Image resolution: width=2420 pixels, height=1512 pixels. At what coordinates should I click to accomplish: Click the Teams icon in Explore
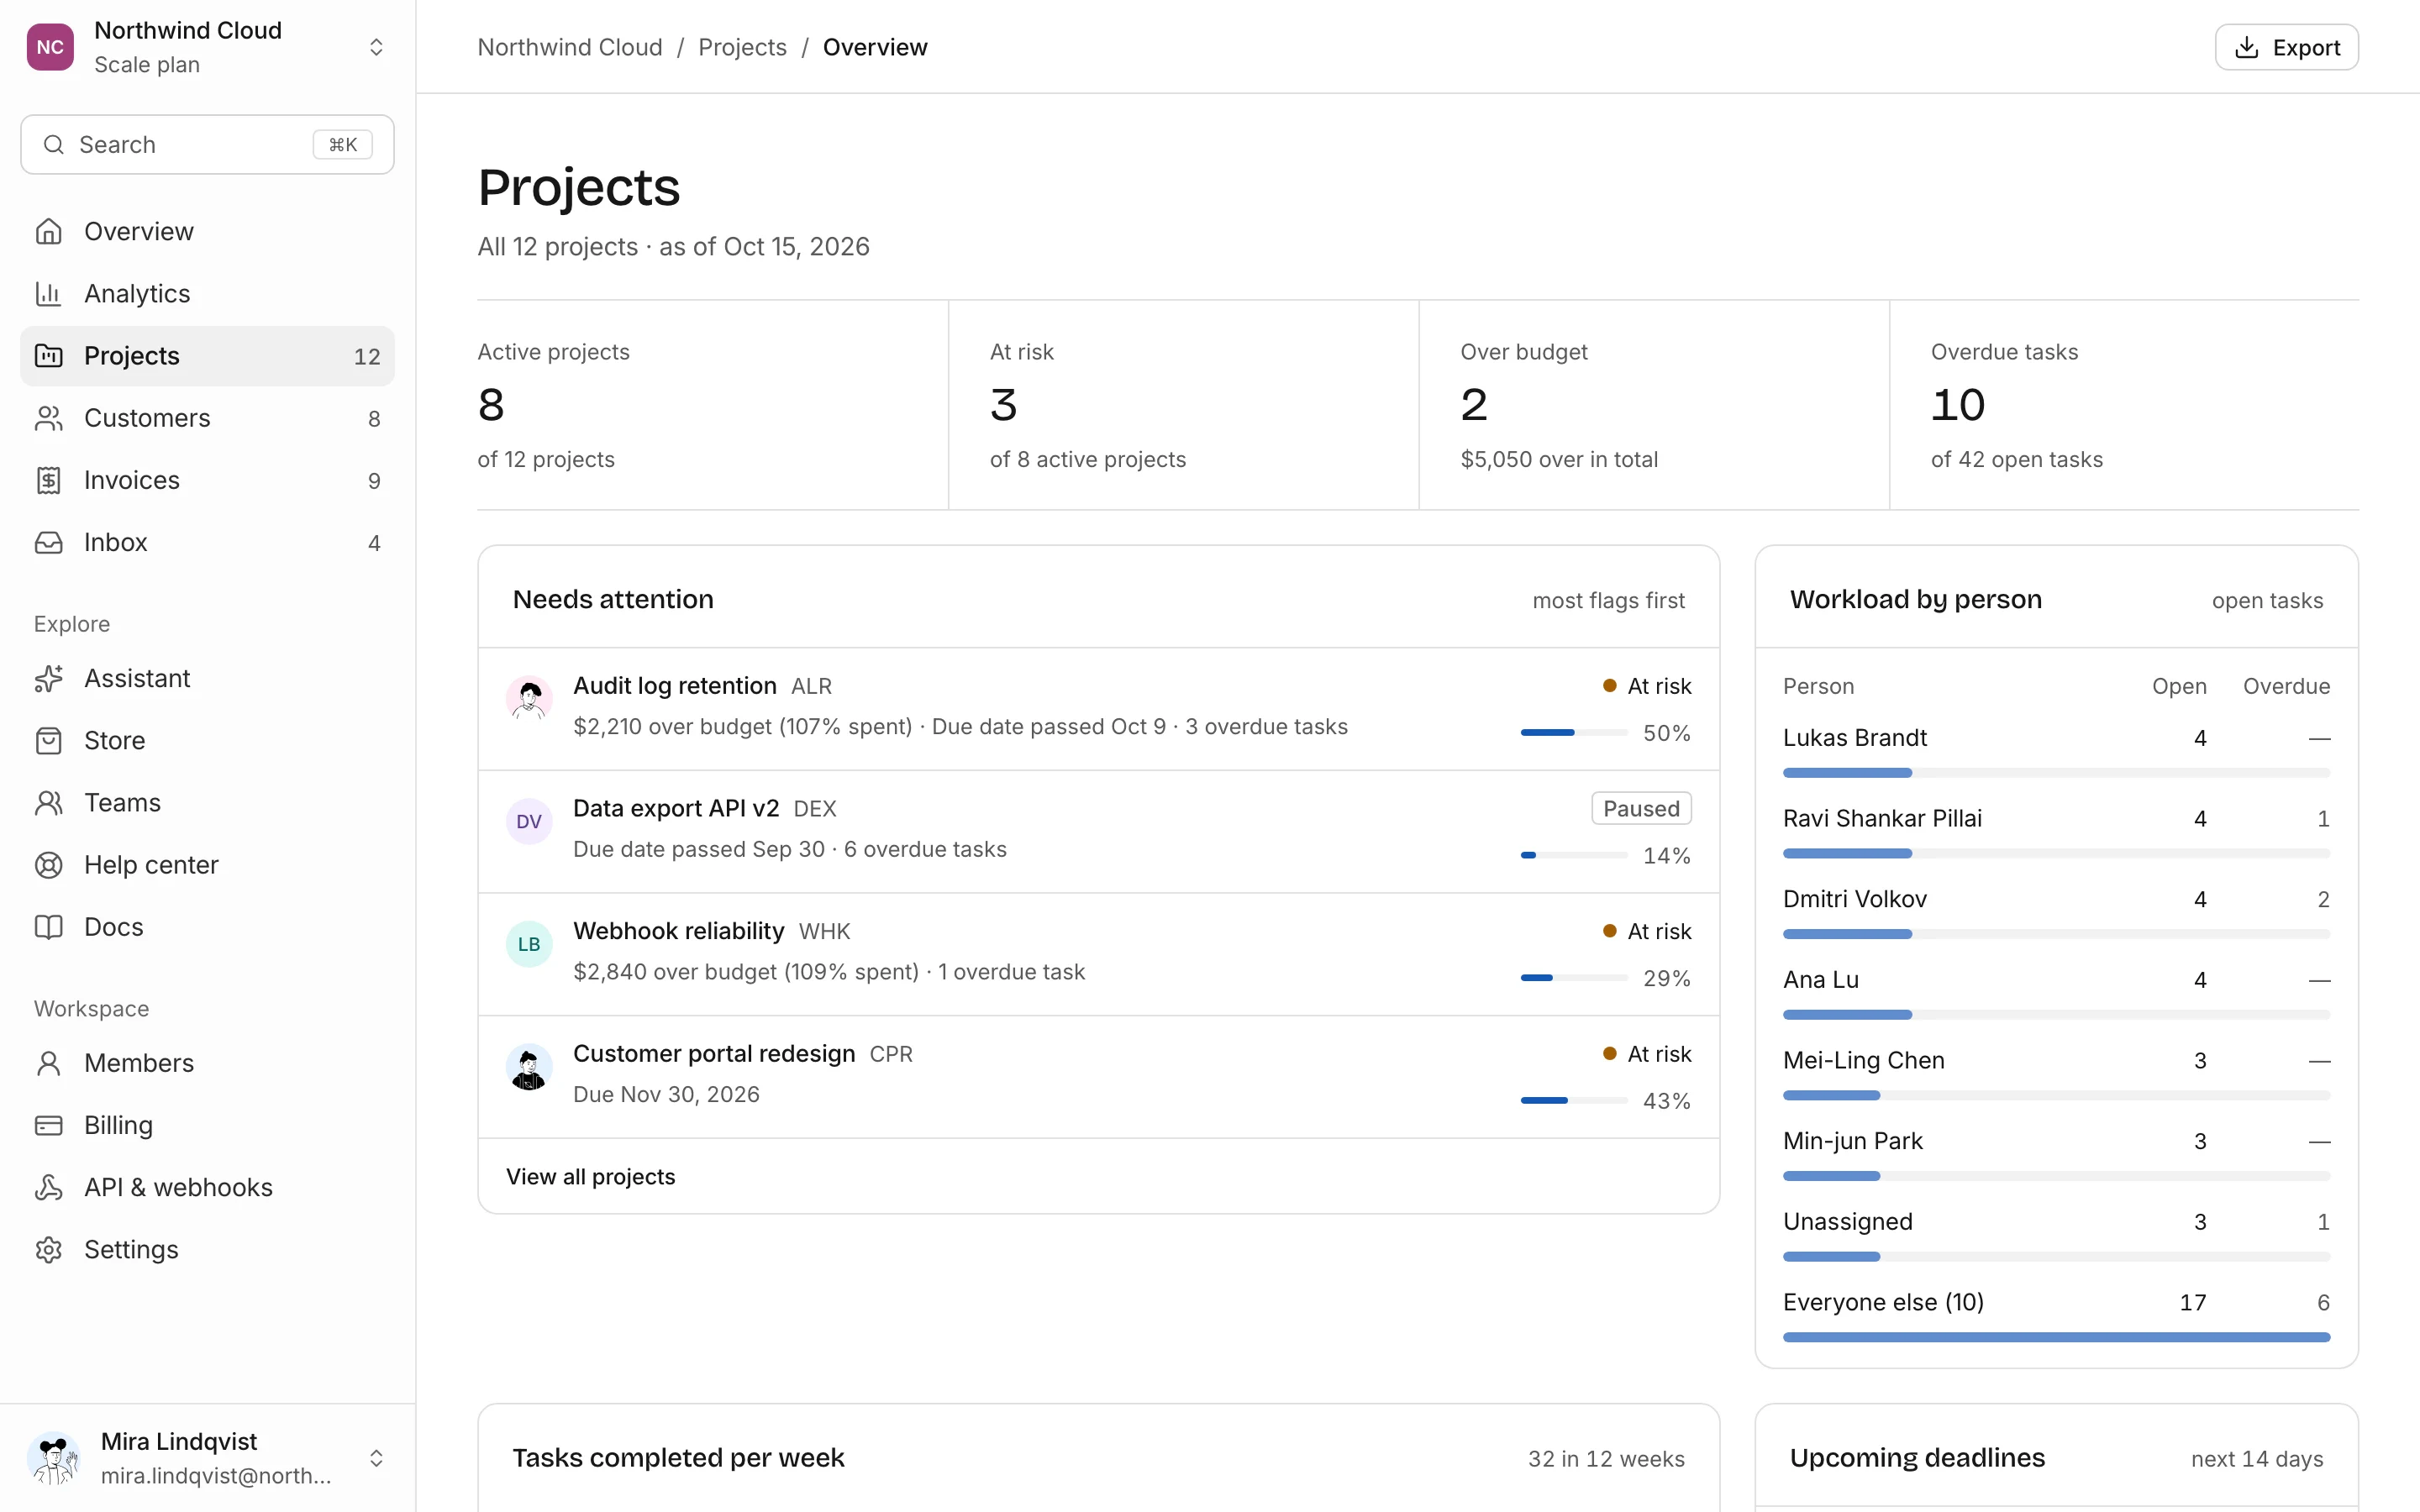tap(48, 802)
